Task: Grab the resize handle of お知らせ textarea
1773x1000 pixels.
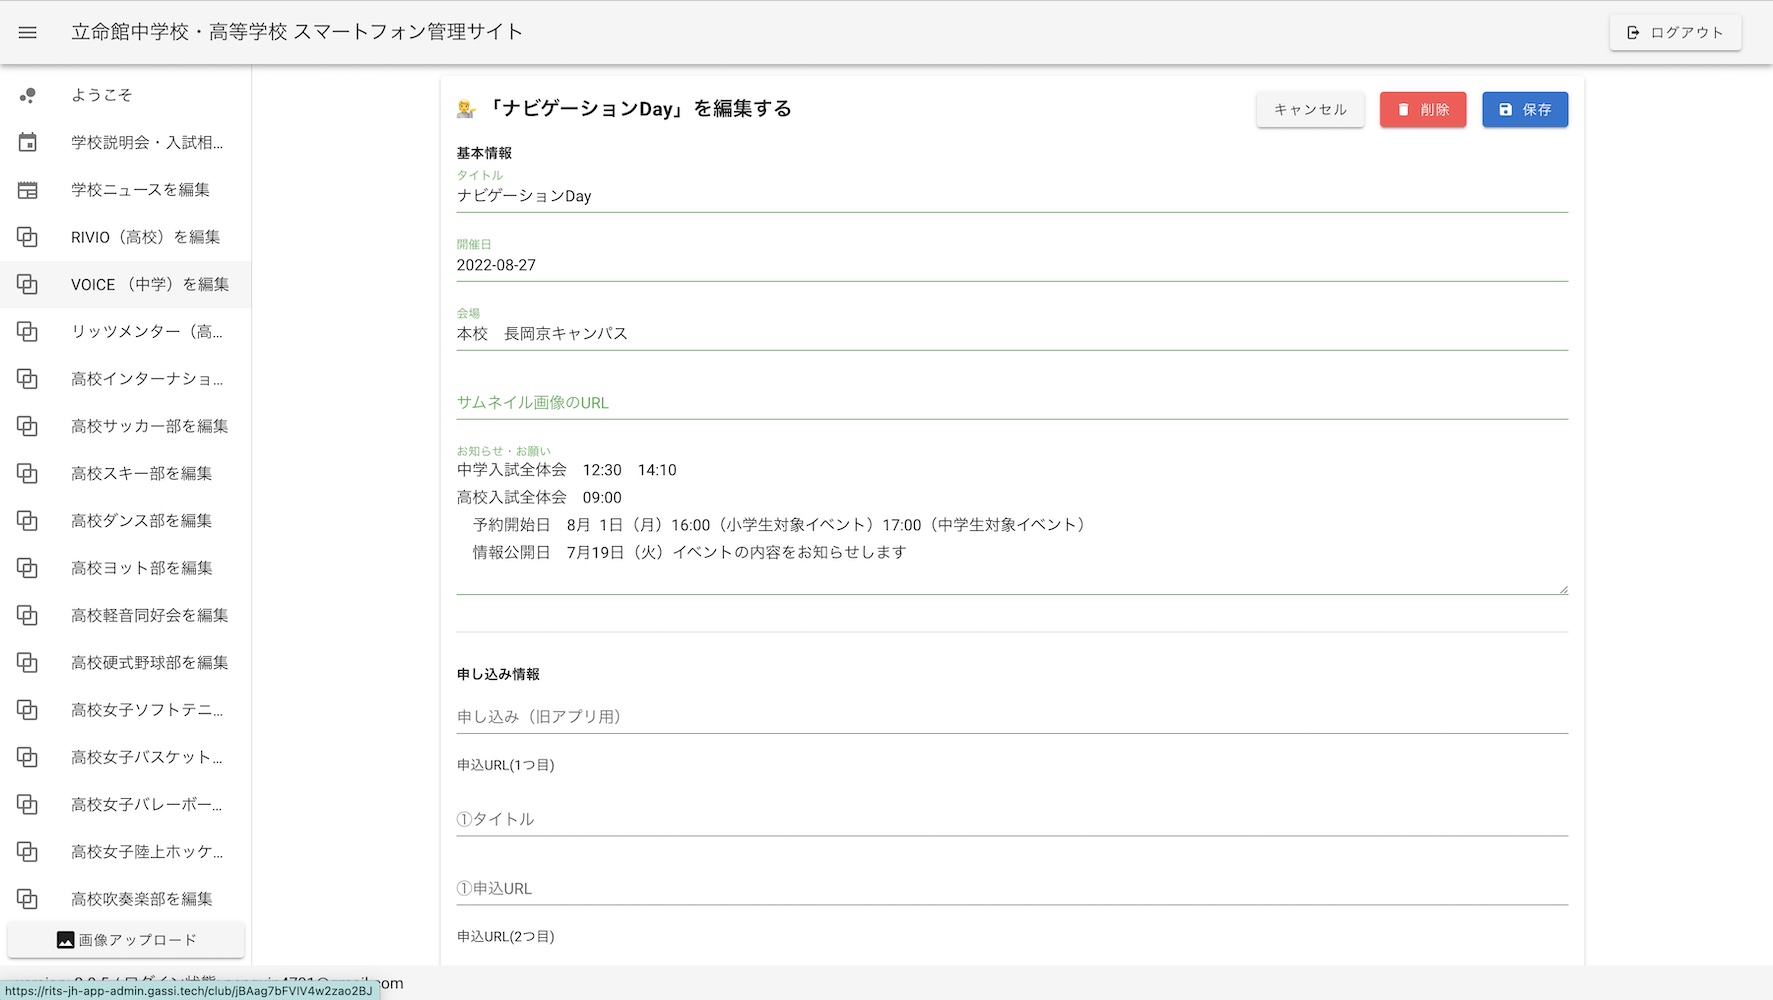Action: click(x=1563, y=589)
